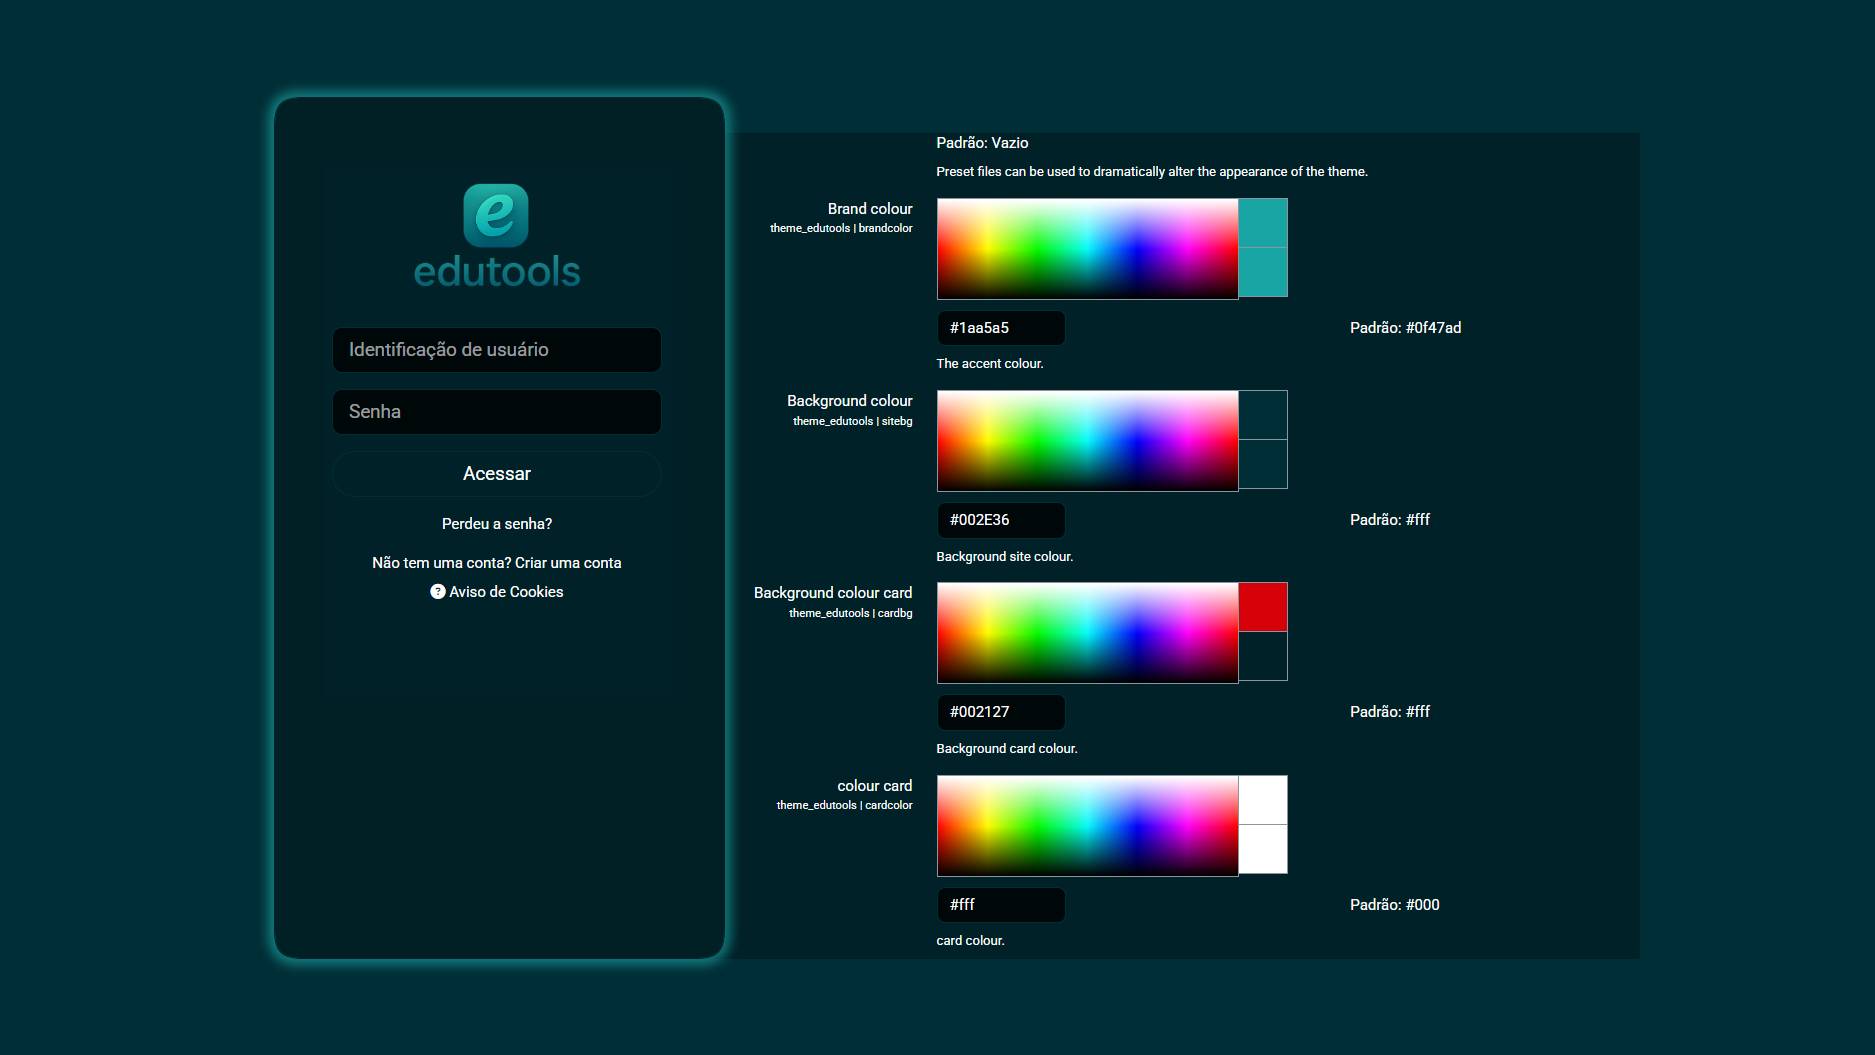Focus the Identificação de usuário field
The height and width of the screenshot is (1055, 1875).
[496, 350]
